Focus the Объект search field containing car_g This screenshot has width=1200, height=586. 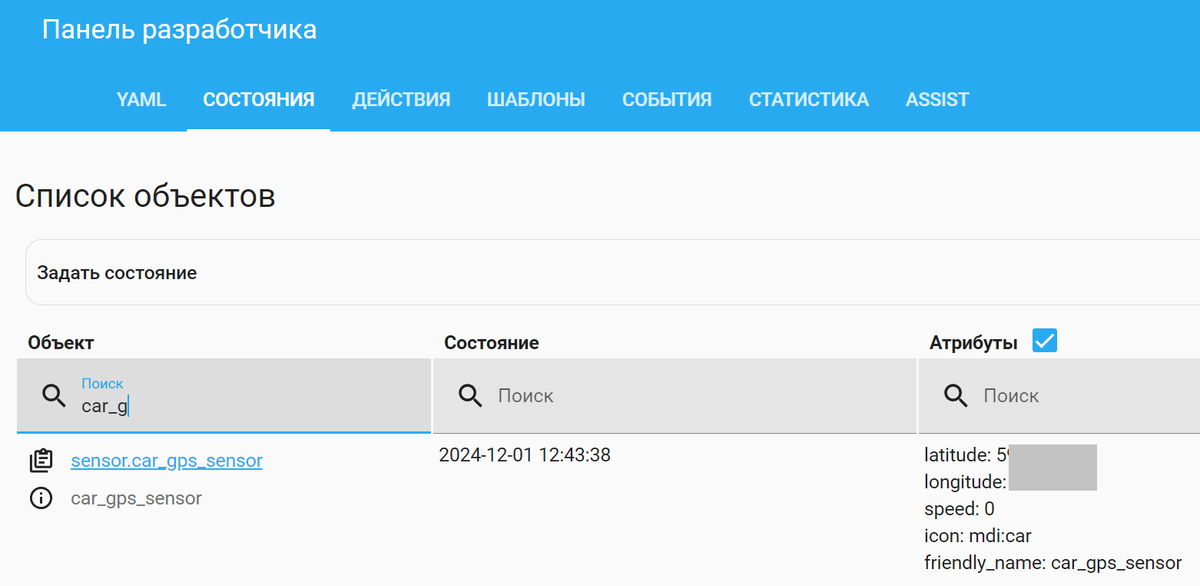[x=224, y=396]
